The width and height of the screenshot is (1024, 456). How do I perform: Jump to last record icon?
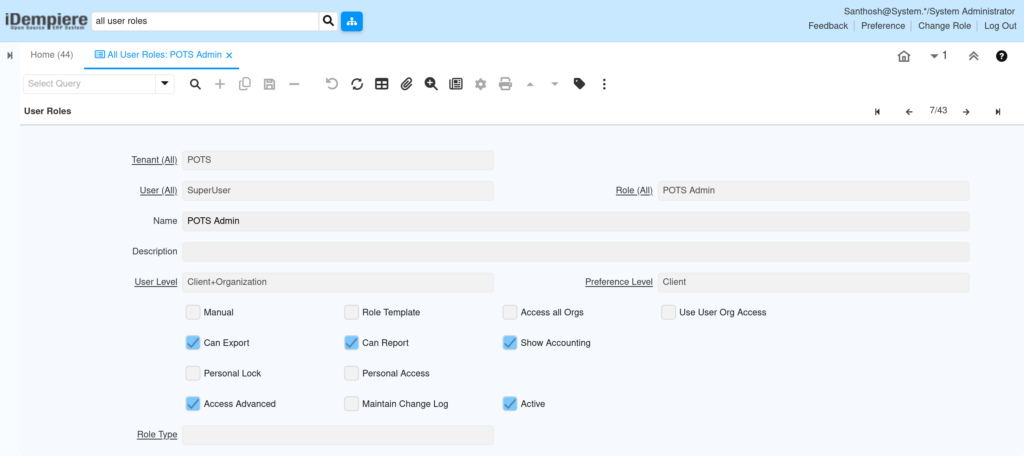click(998, 112)
